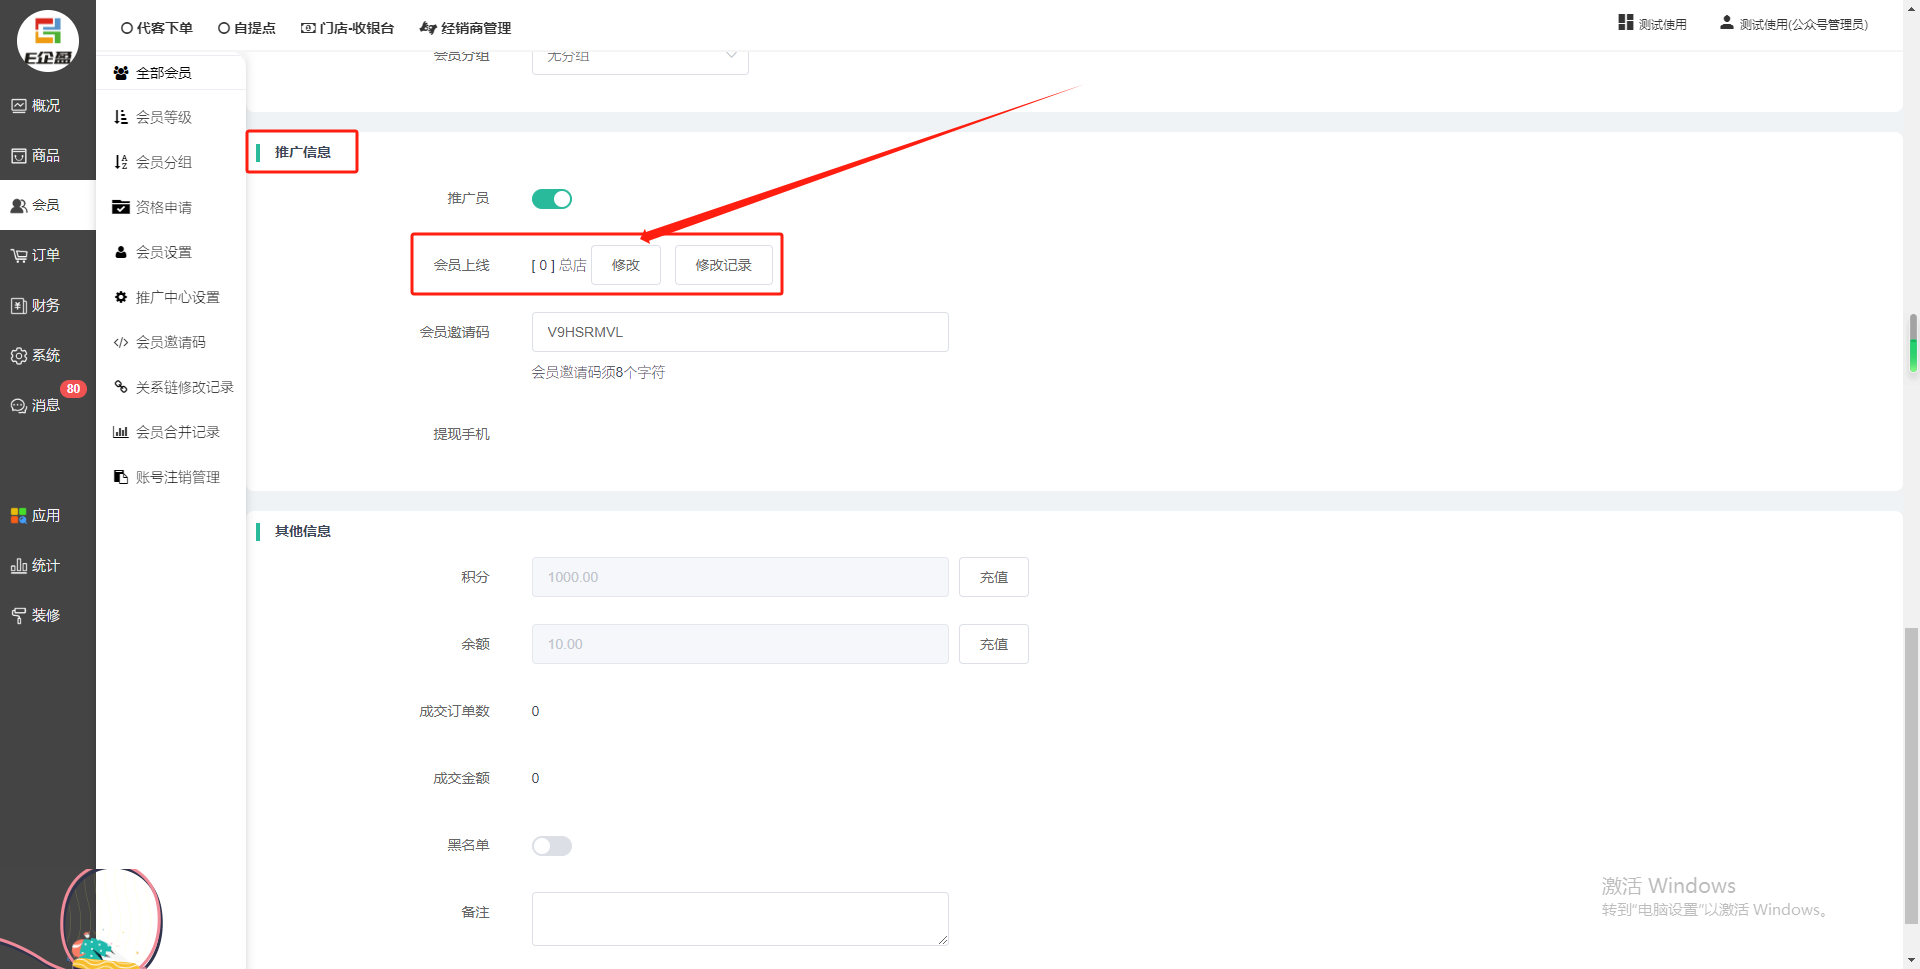
Task: Select 推广中心设置 menu item
Action: pos(177,297)
